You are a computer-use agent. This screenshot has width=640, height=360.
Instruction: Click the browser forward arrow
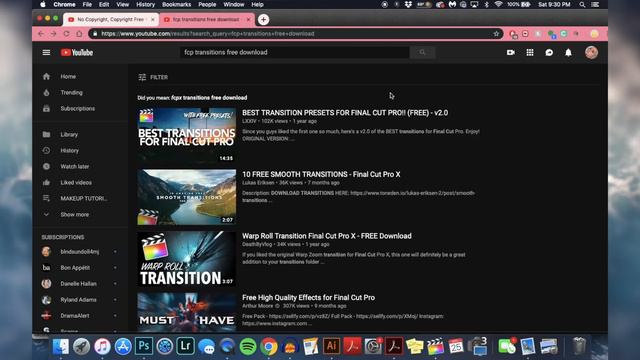tap(53, 34)
